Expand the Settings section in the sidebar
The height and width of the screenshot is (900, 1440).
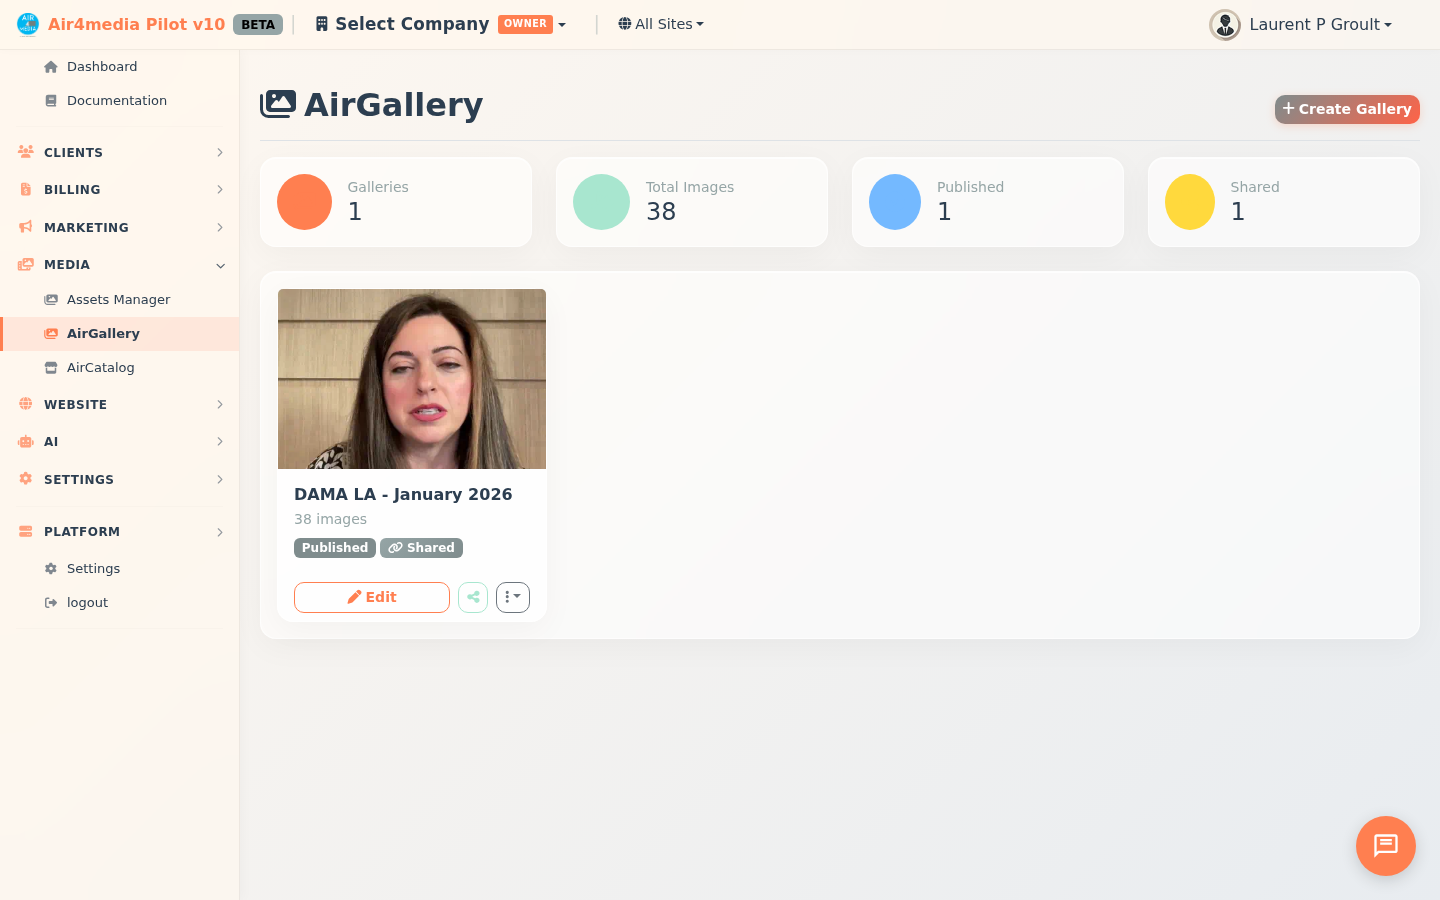coord(80,479)
